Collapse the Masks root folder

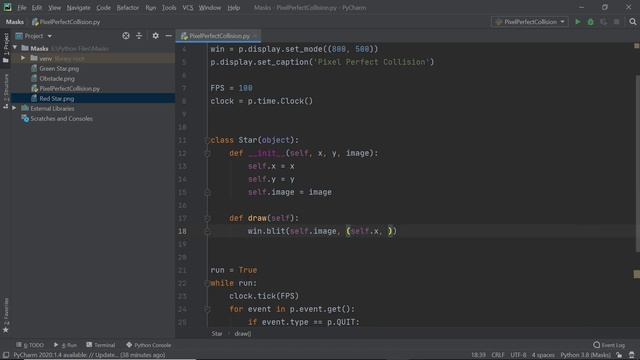[15, 48]
